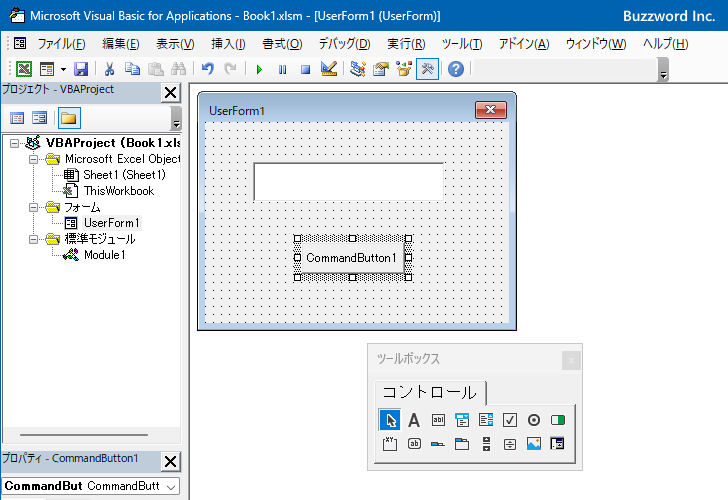The image size is (728, 500).
Task: Select the Label tool in toolbox
Action: 414,420
